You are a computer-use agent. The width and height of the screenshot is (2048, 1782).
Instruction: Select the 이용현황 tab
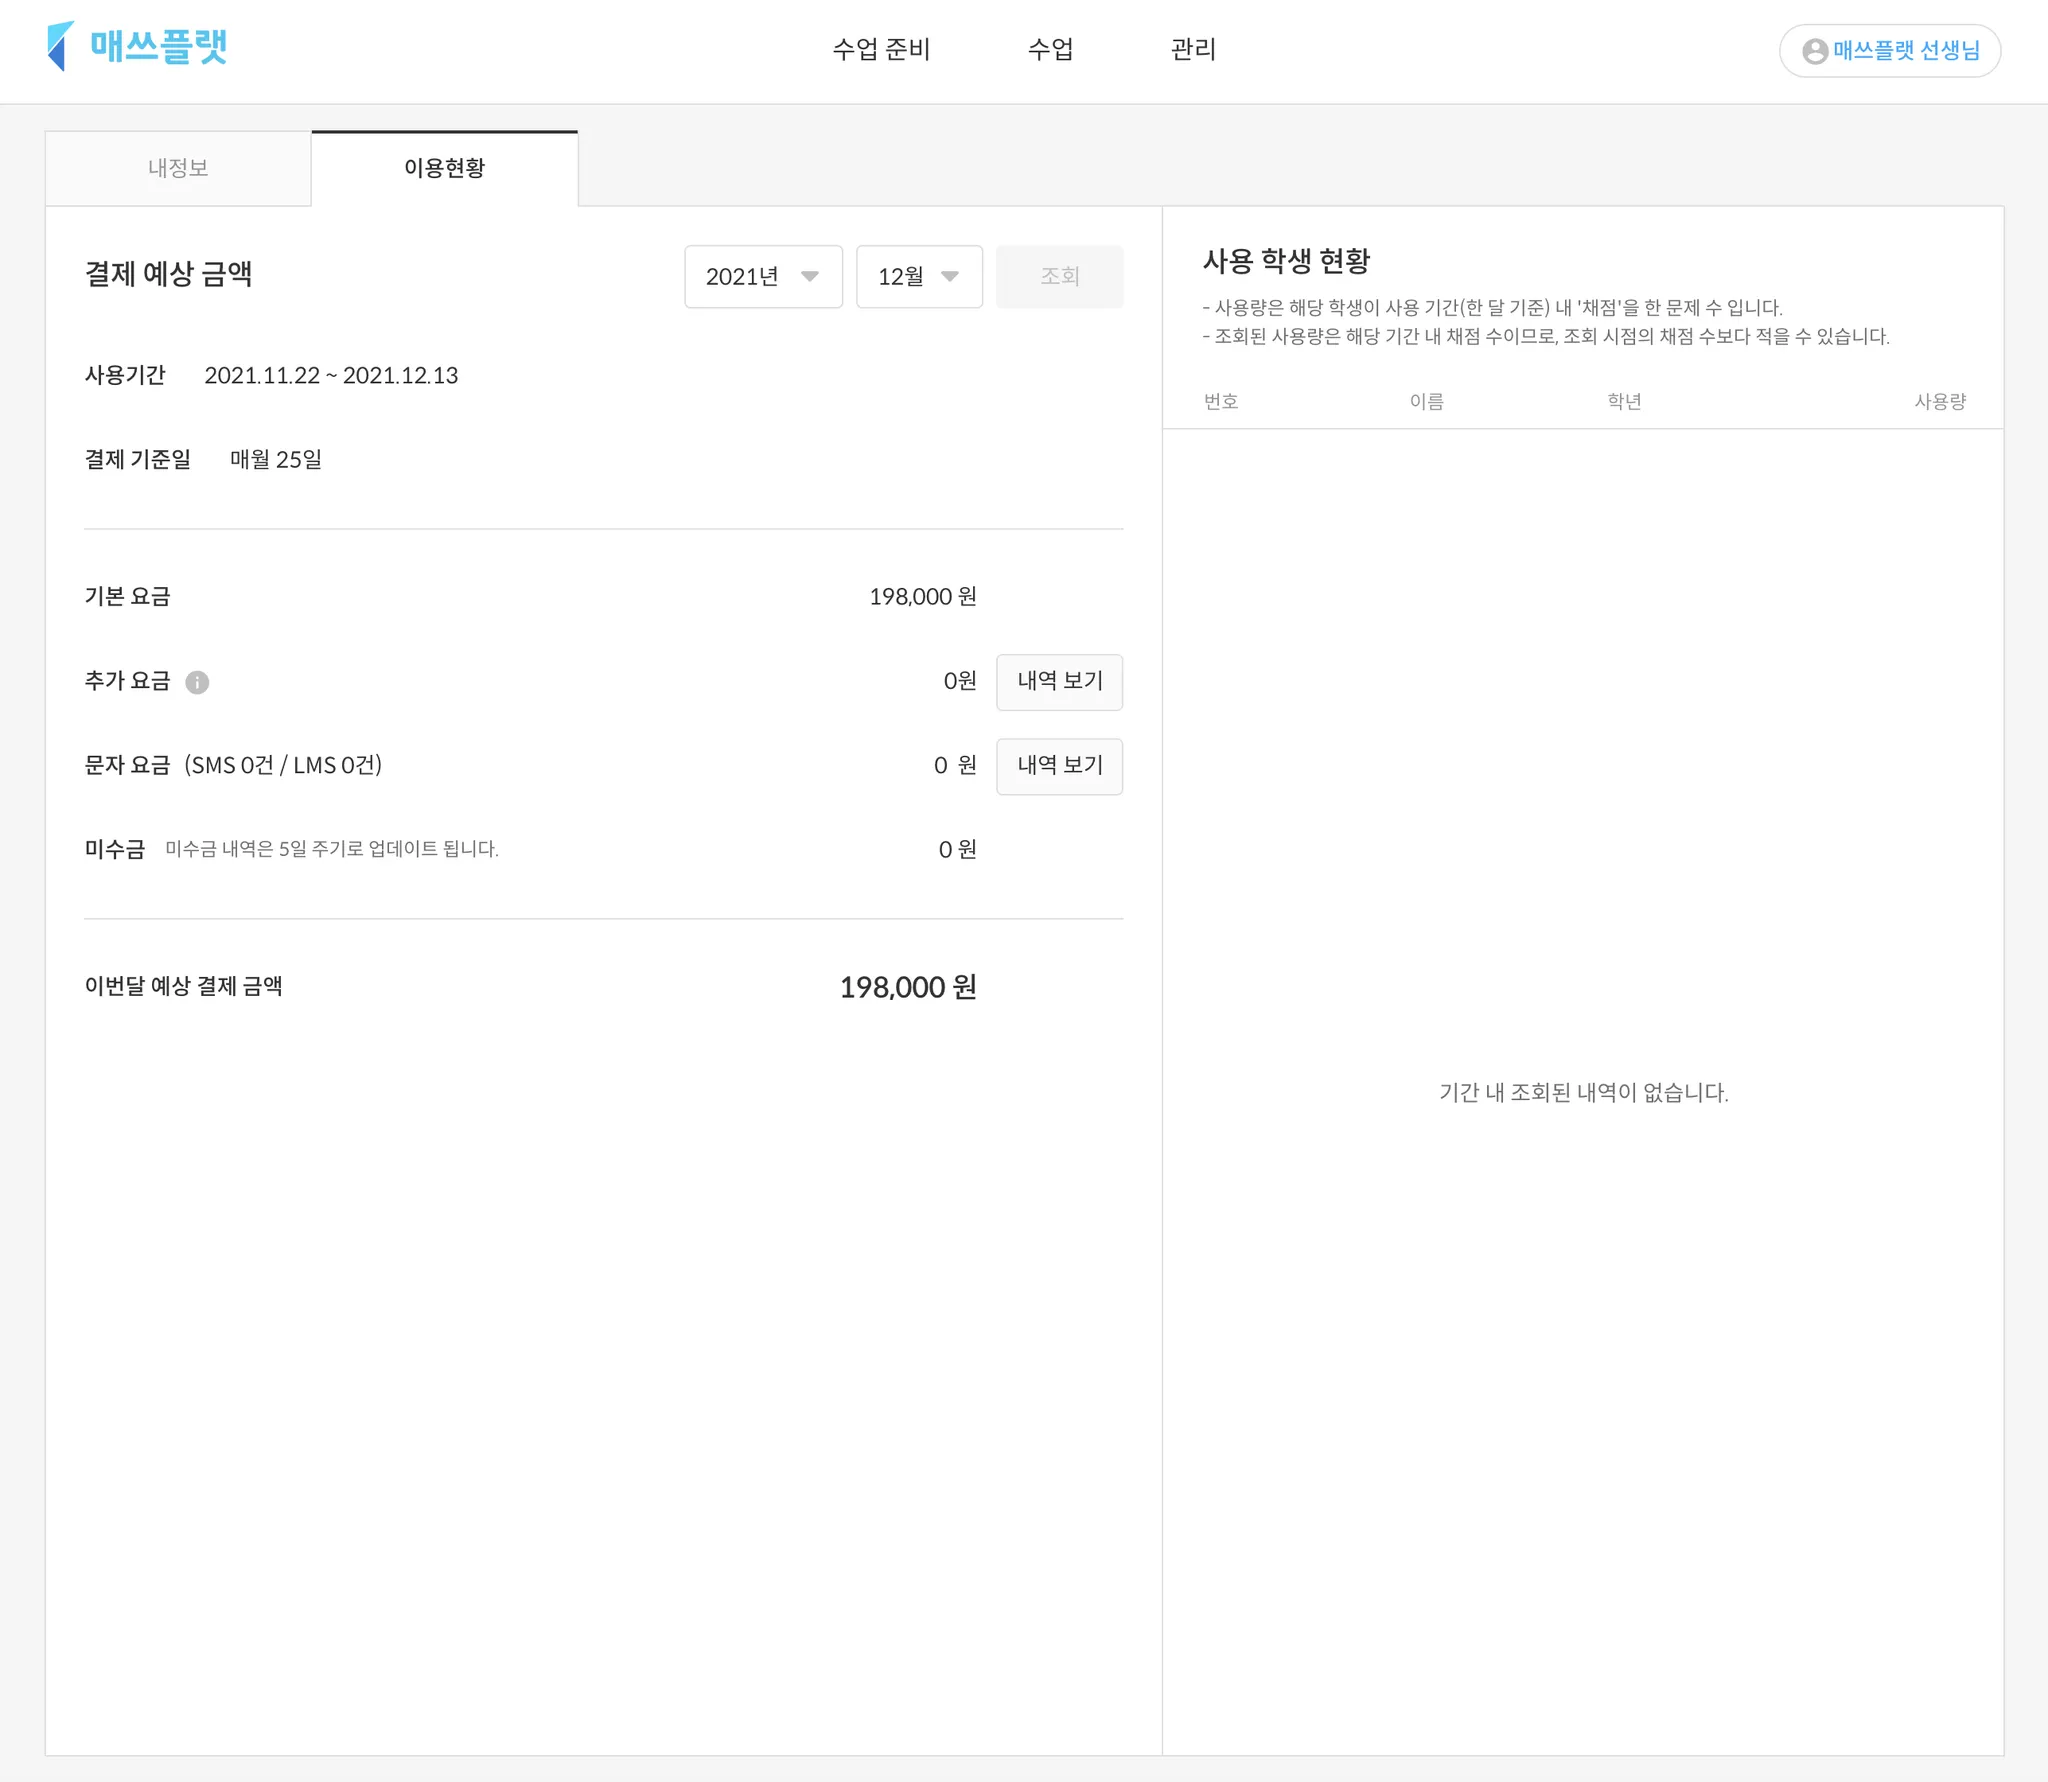(x=444, y=168)
